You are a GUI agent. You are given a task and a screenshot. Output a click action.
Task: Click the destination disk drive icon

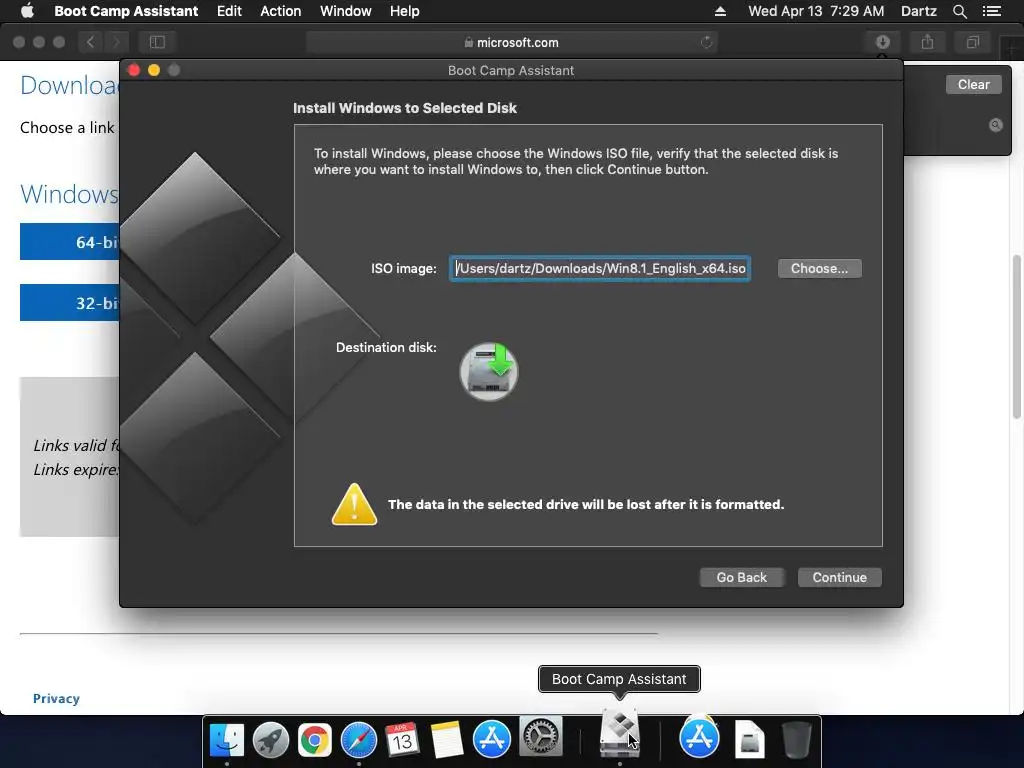click(489, 371)
